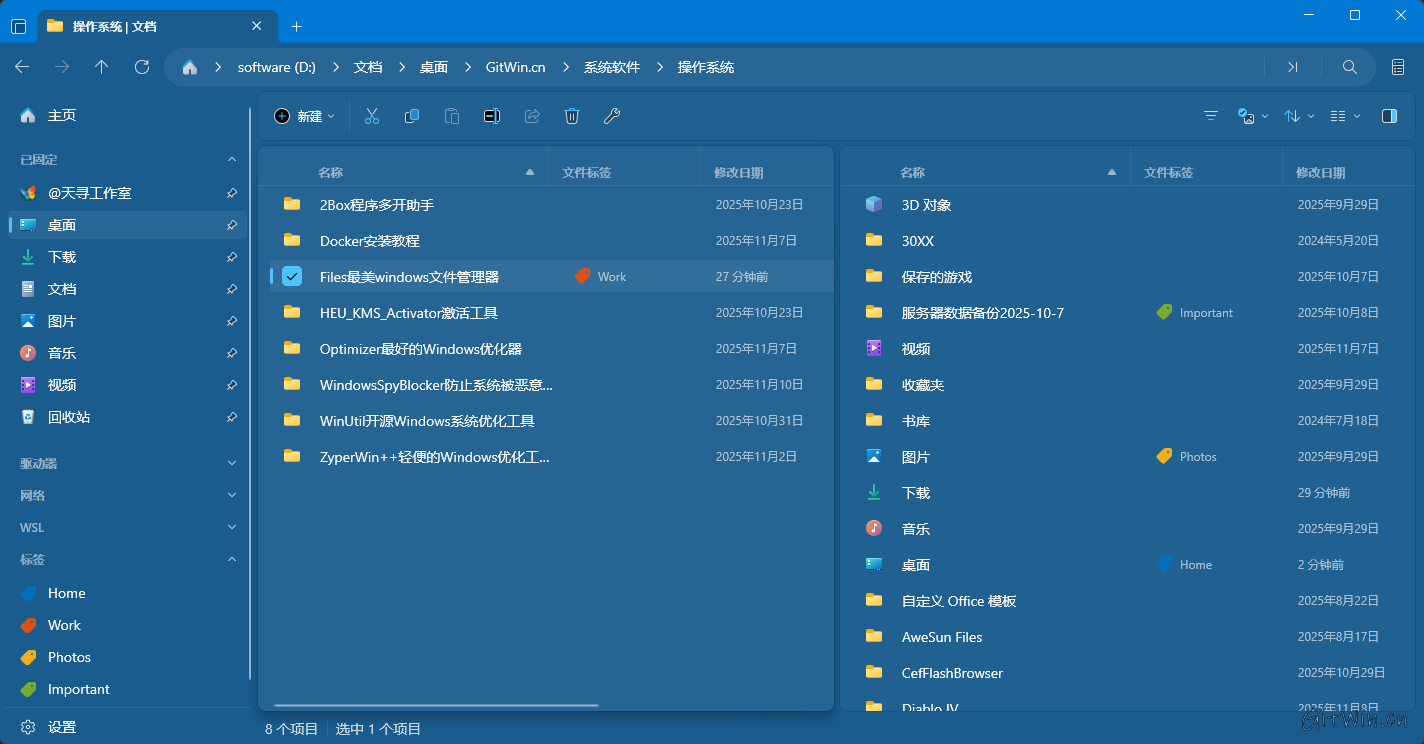
Task: Open properties with the wrench icon
Action: [x=612, y=116]
